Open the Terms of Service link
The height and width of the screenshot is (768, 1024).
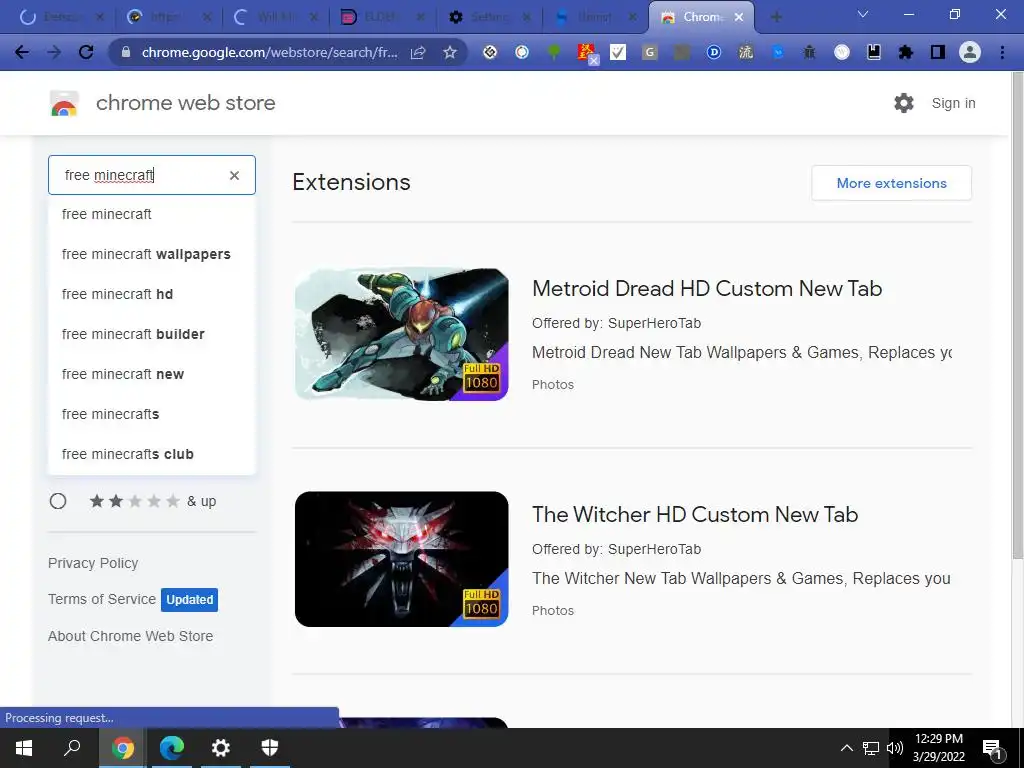coord(102,599)
